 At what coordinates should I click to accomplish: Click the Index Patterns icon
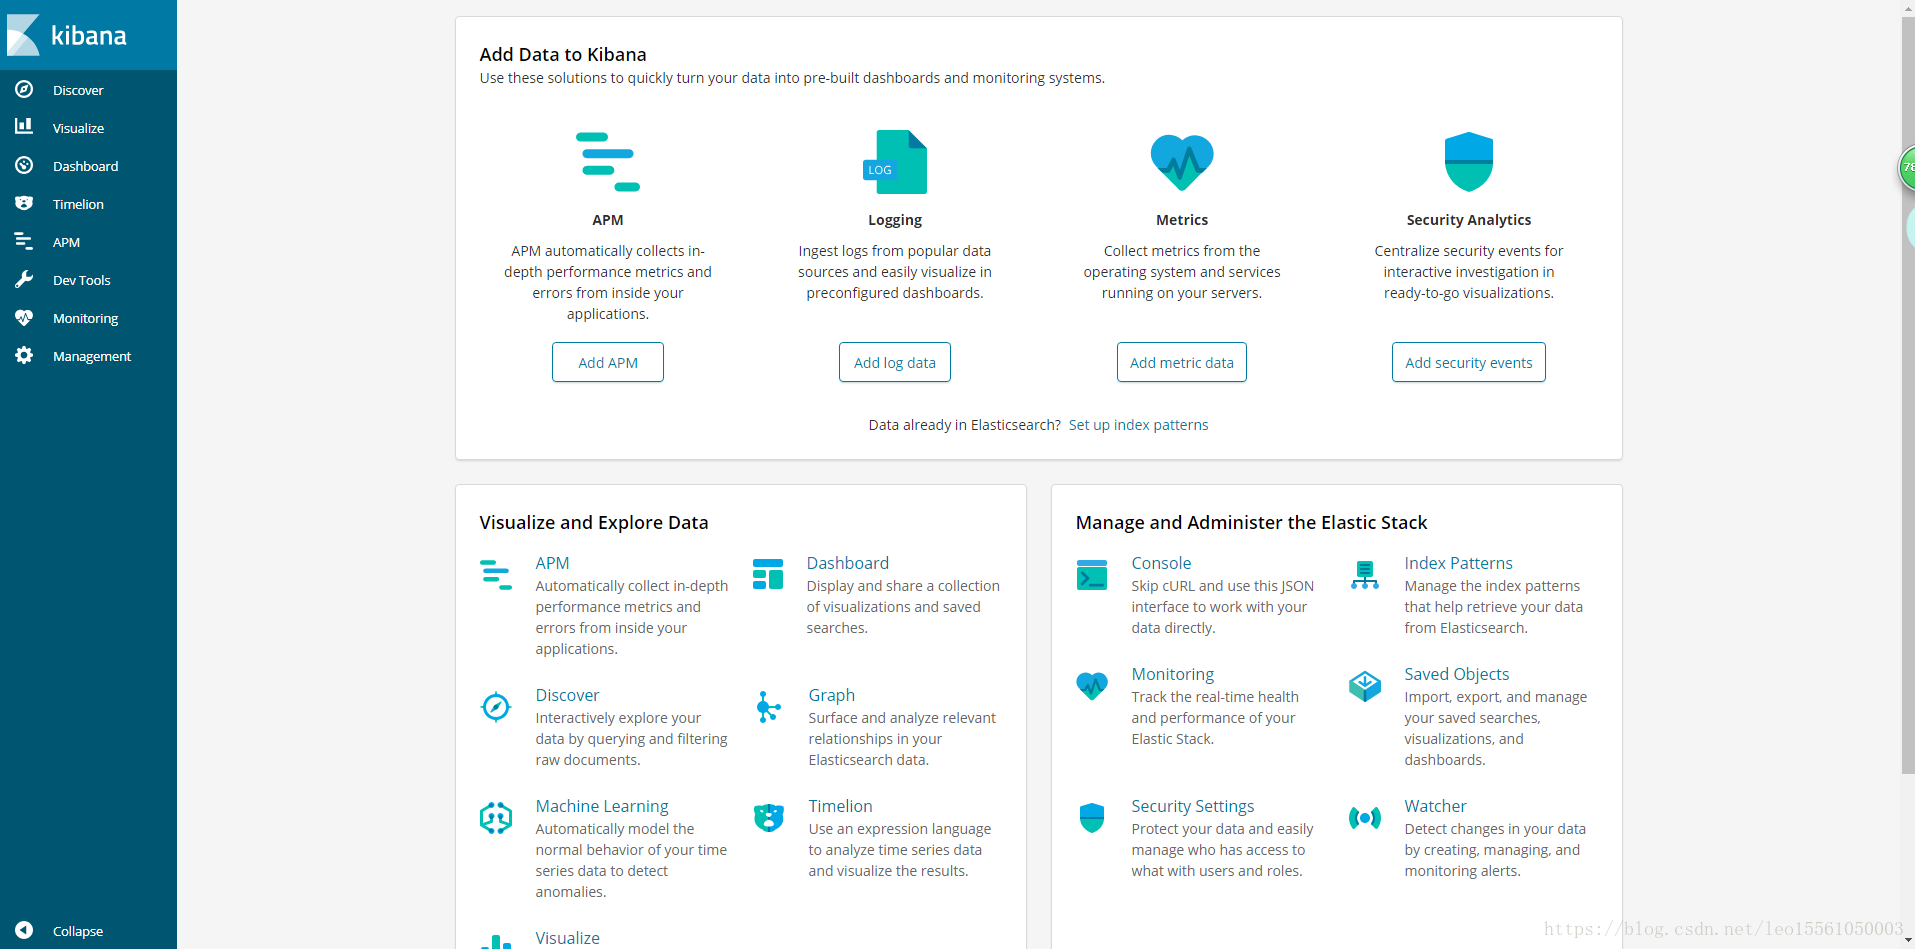point(1365,575)
